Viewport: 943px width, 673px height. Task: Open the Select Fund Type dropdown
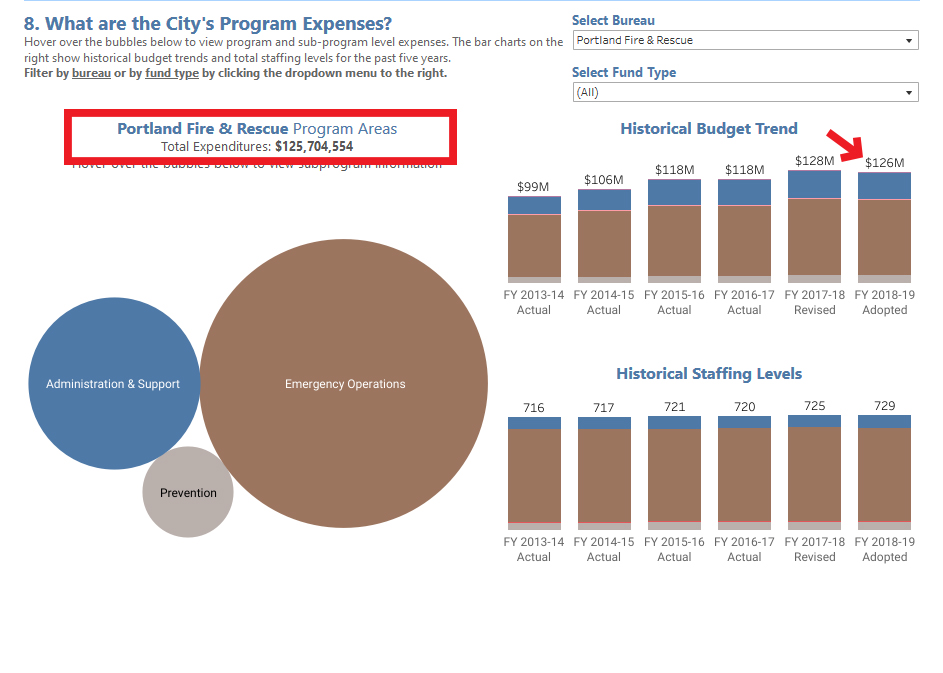(745, 93)
